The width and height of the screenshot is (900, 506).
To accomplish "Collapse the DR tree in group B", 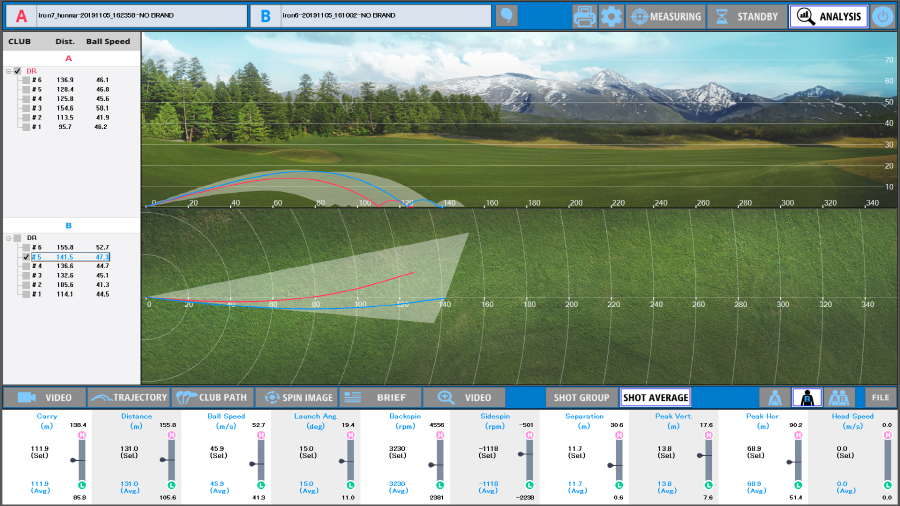I will pyautogui.click(x=8, y=238).
